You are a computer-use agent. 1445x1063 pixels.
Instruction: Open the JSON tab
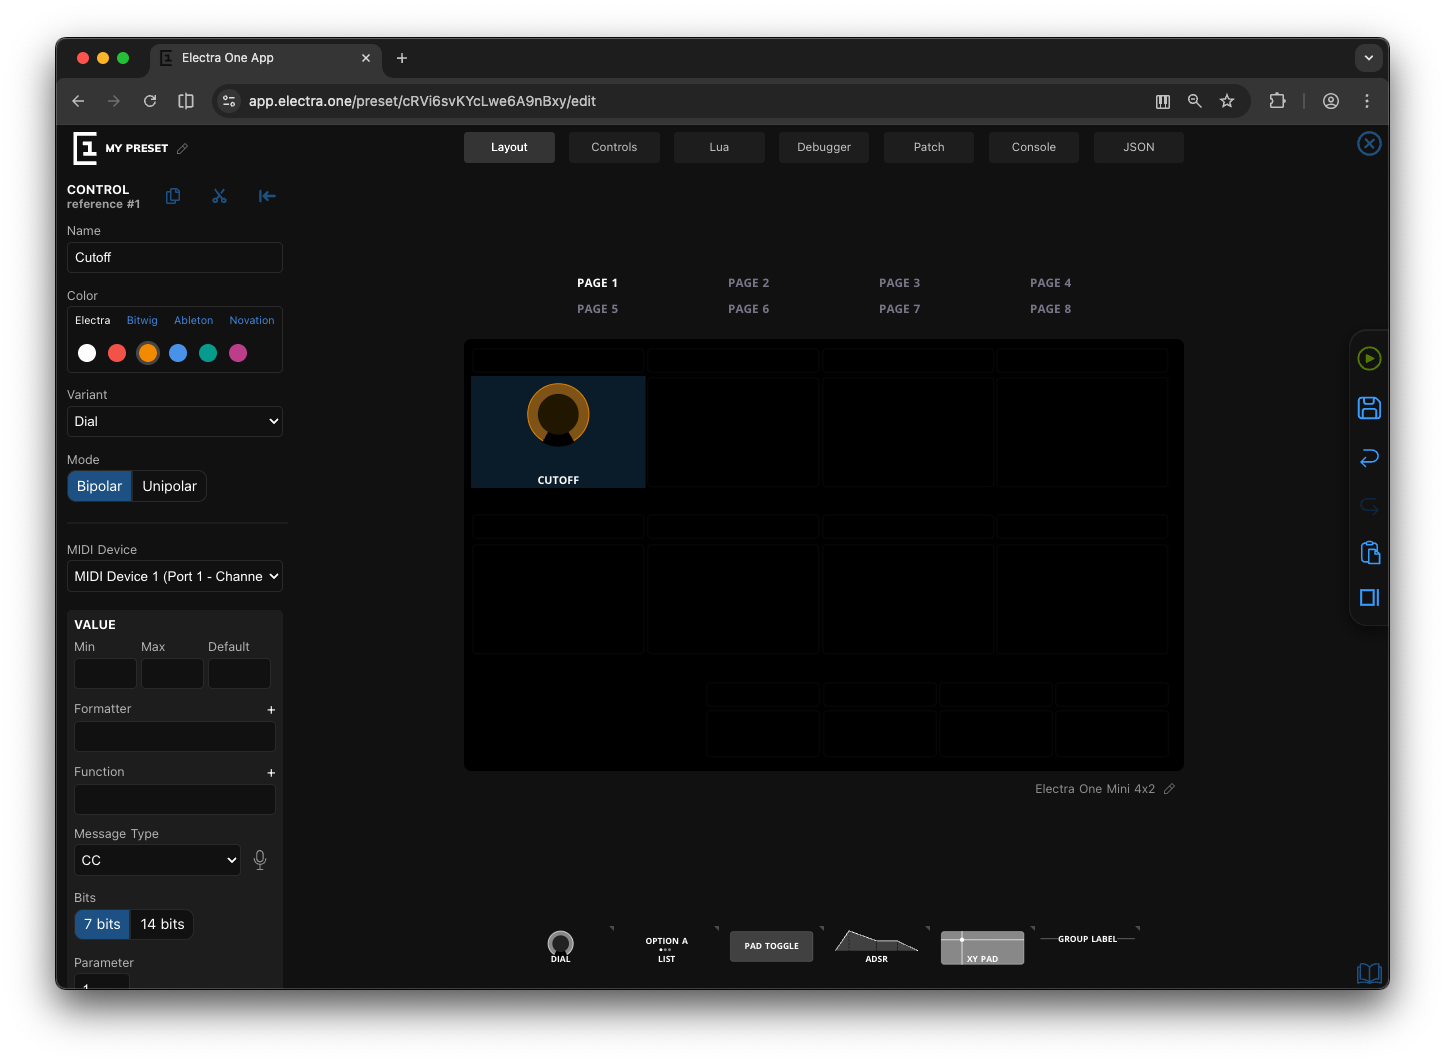point(1138,147)
